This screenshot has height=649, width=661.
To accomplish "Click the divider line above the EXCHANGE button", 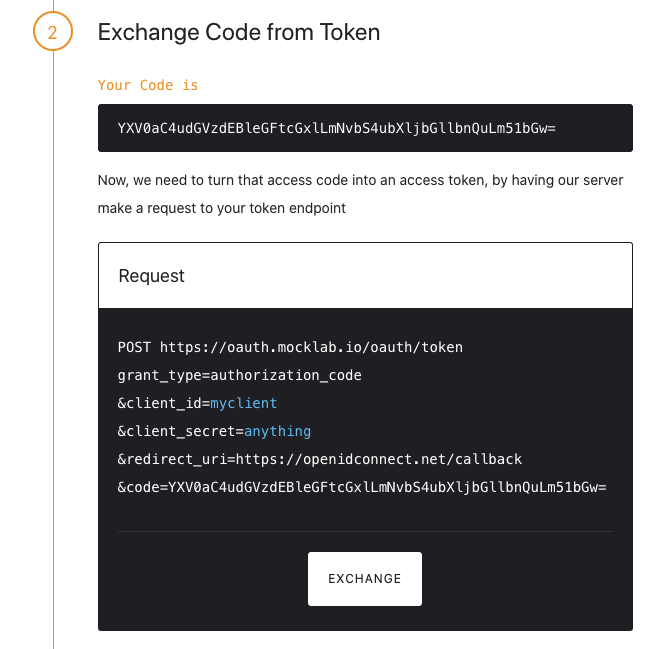I will click(x=365, y=531).
